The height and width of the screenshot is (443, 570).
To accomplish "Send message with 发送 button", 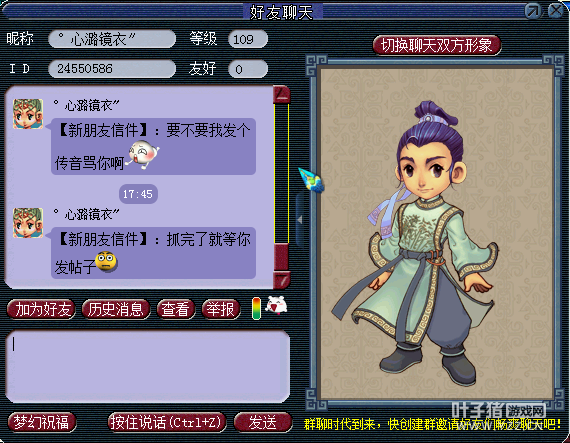I will click(262, 422).
